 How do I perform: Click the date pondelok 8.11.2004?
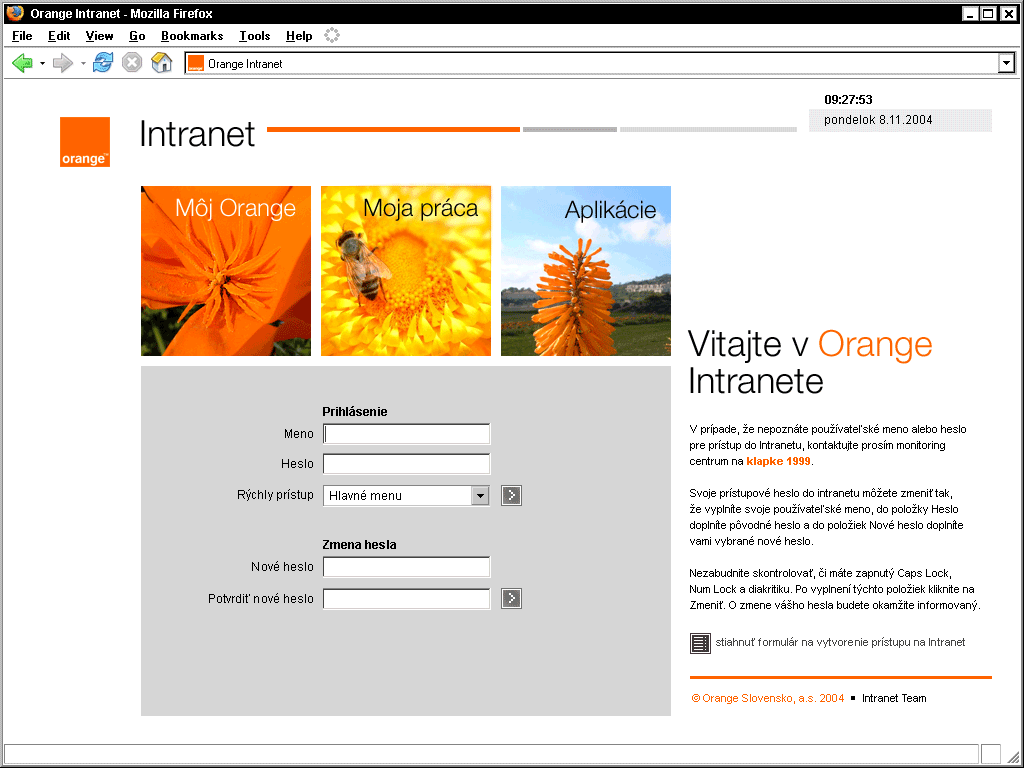point(878,120)
